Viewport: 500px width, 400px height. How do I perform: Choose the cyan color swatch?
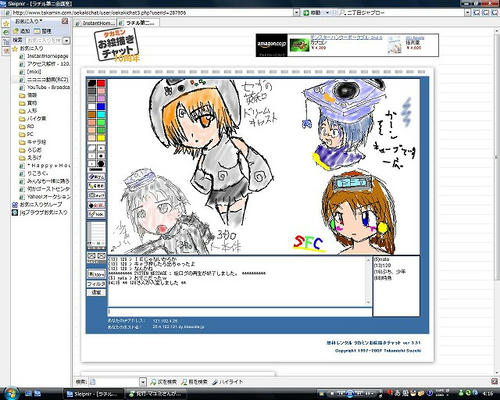coord(101,115)
